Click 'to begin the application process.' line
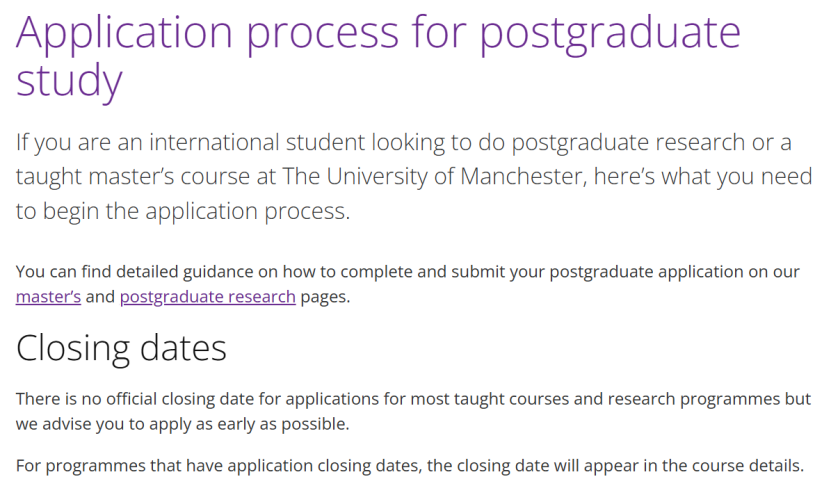Image resolution: width=831 pixels, height=495 pixels. click(183, 211)
